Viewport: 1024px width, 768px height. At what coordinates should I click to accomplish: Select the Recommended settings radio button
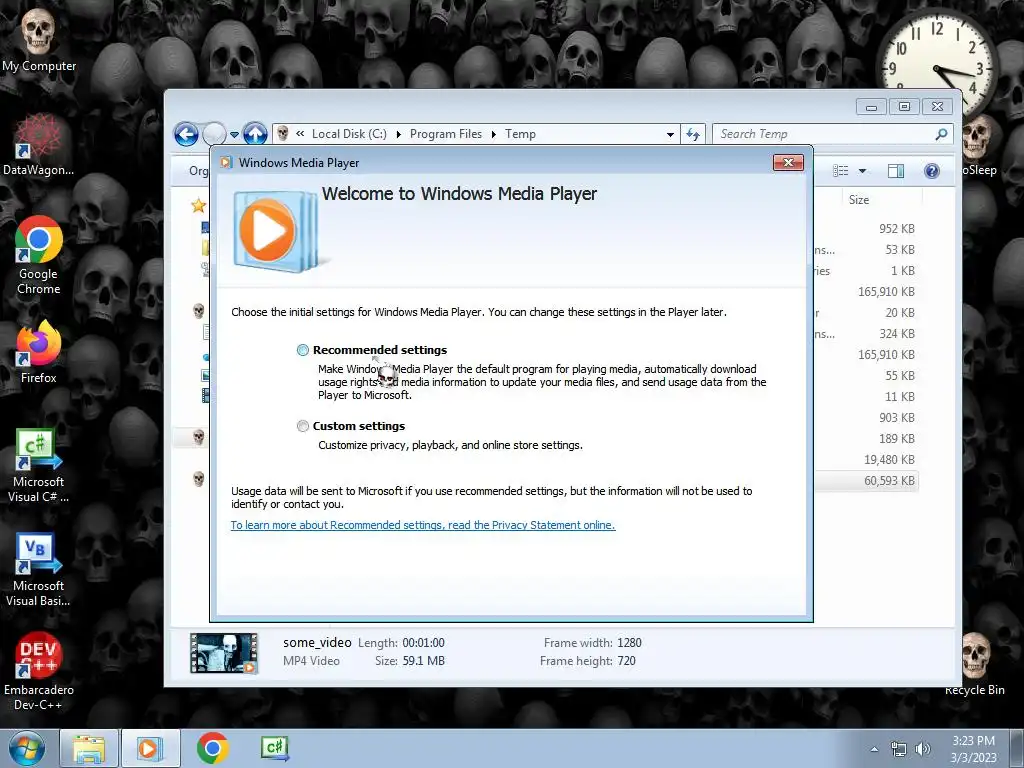tap(302, 350)
